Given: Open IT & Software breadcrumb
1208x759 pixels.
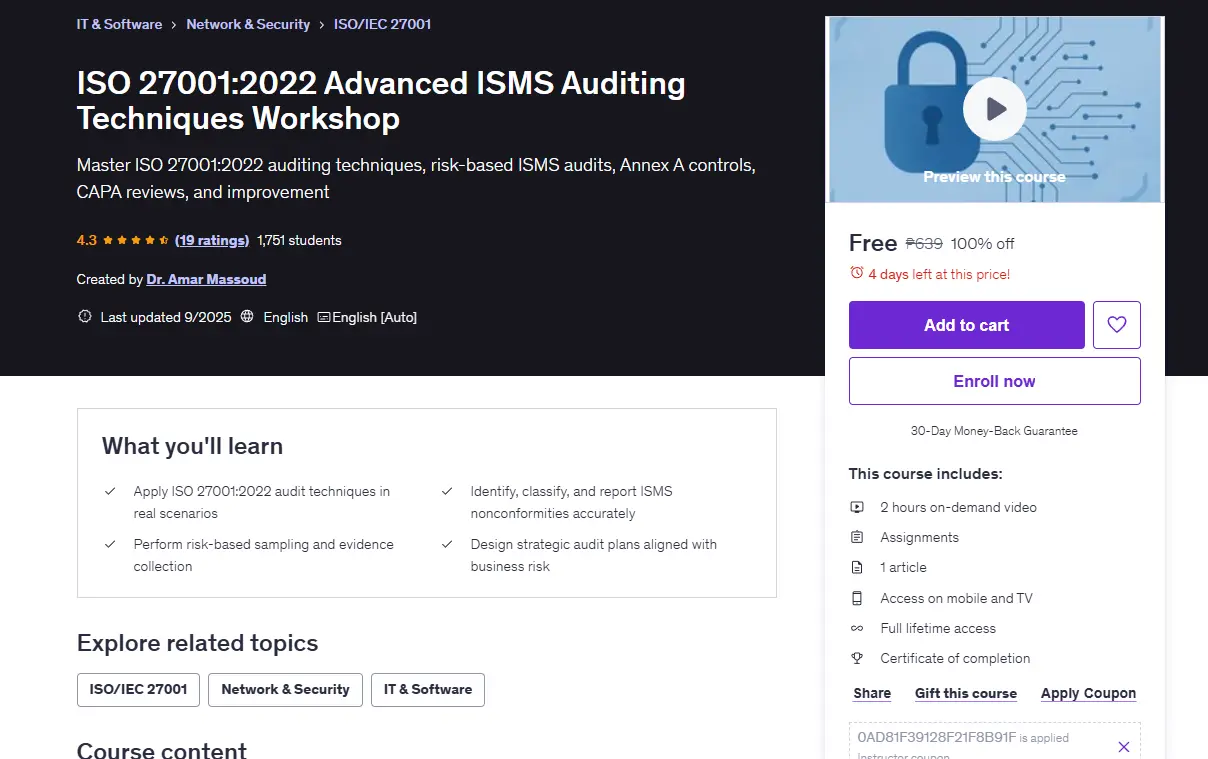Looking at the screenshot, I should 119,24.
